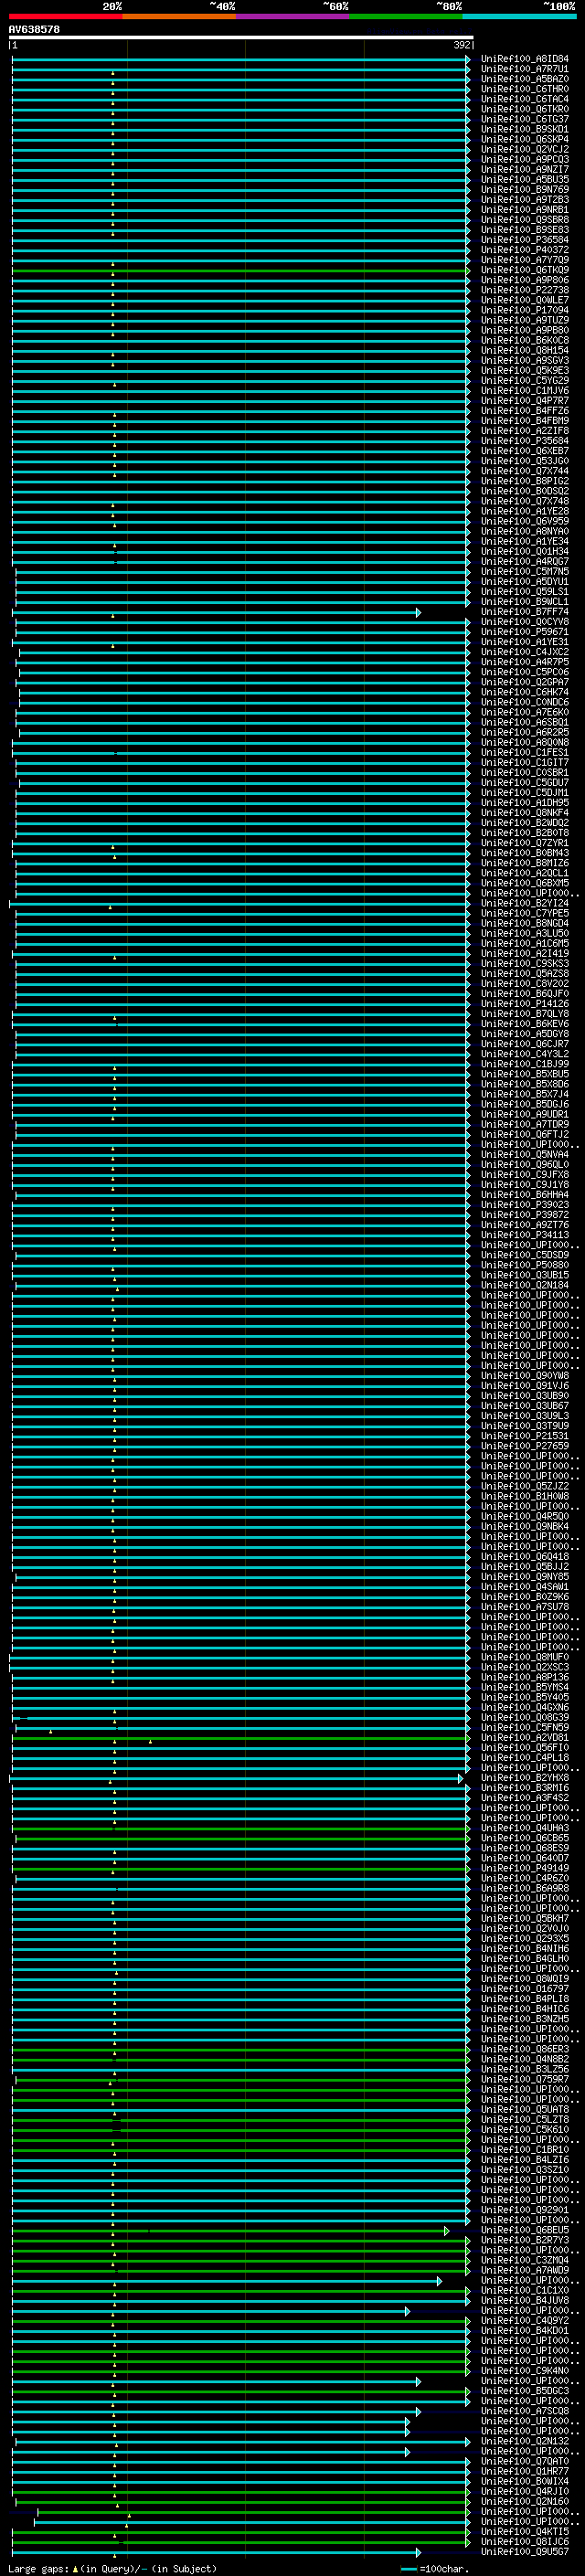Select label UniRef100_C1BJ99
The height and width of the screenshot is (2576, 585).
pyautogui.click(x=524, y=1064)
